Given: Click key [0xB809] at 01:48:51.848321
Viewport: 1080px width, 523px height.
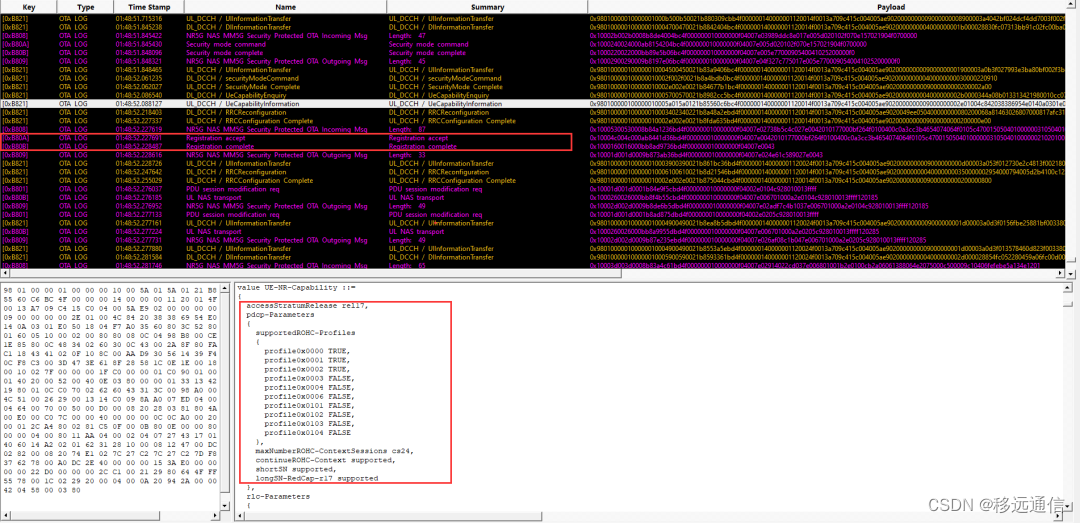Looking at the screenshot, I should click(x=16, y=61).
